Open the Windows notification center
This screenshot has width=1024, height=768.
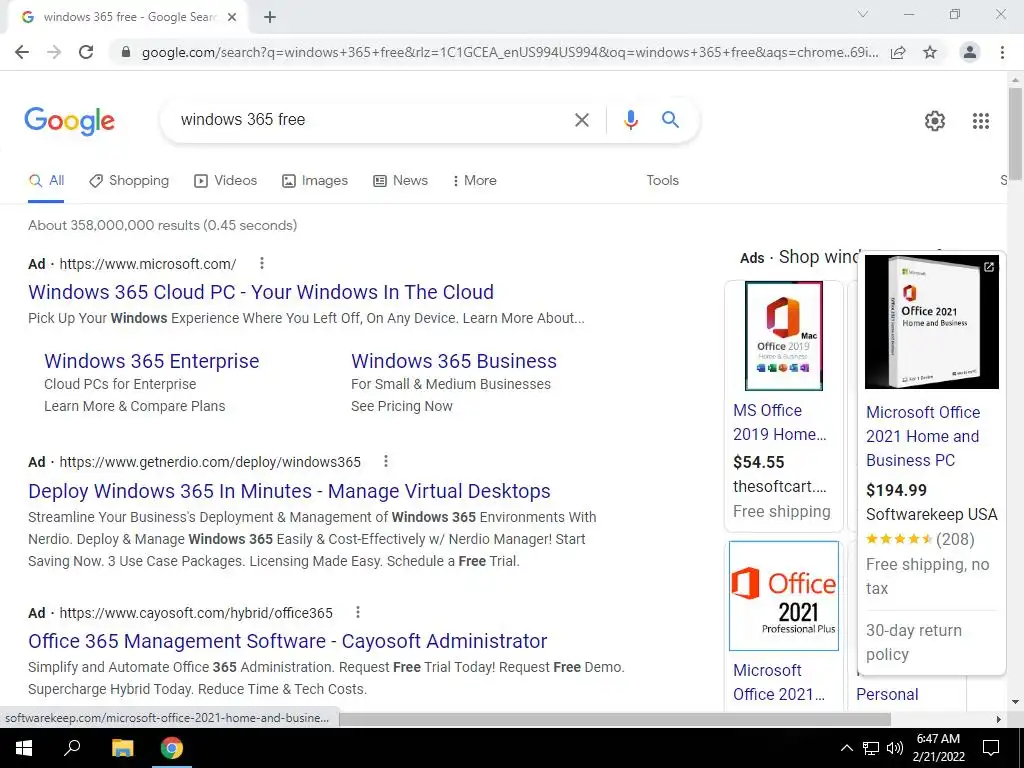[x=991, y=748]
